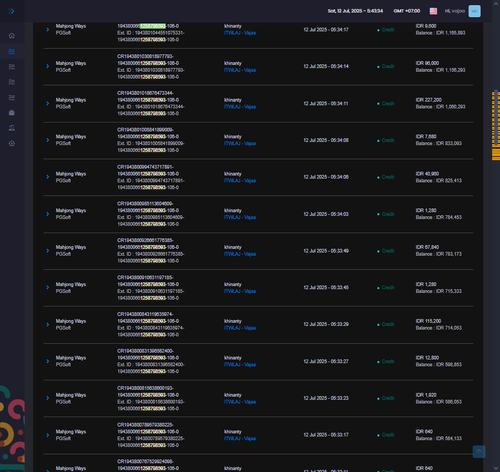Screen dimensions: 500x472
Task: Click Mahjong Ways game name in 05:33:45 row
Action: pyautogui.click(x=71, y=284)
